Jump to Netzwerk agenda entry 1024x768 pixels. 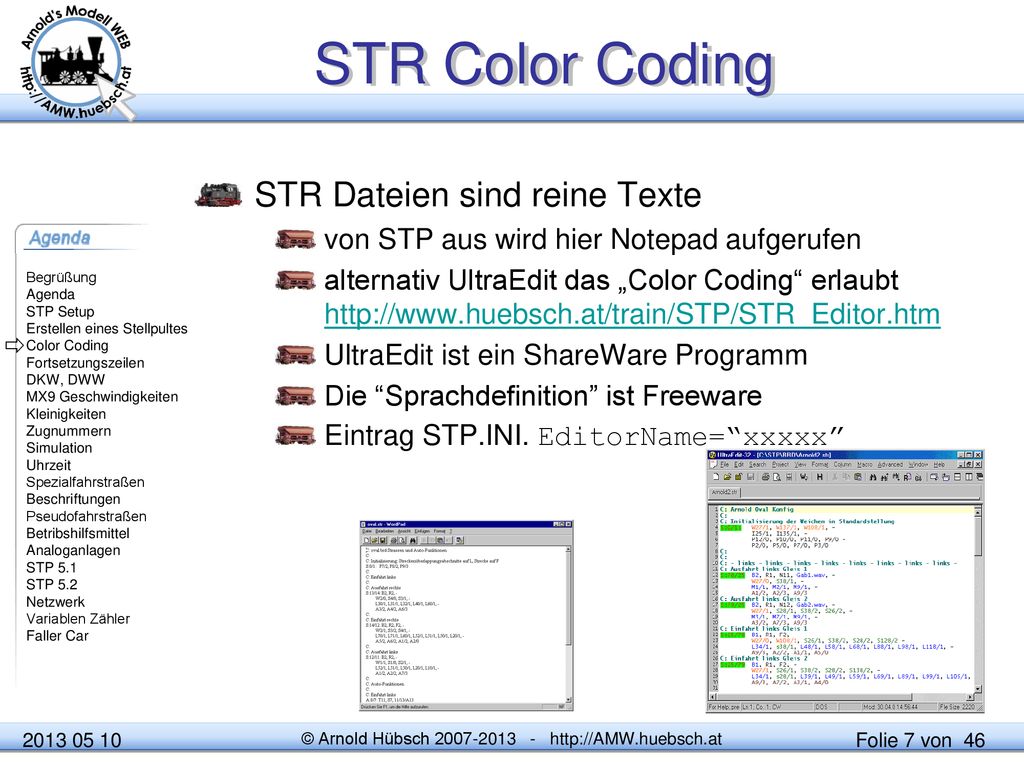56,601
